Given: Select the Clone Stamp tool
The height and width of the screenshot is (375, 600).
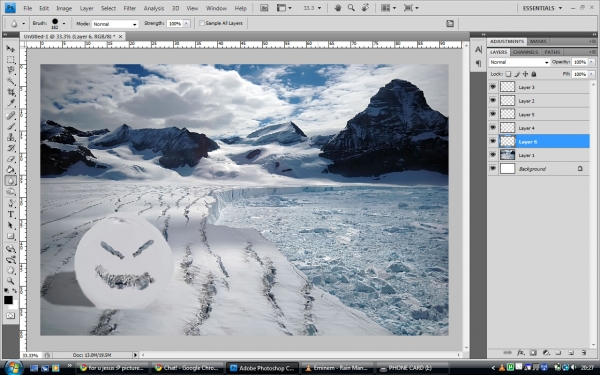Looking at the screenshot, I should (x=10, y=137).
